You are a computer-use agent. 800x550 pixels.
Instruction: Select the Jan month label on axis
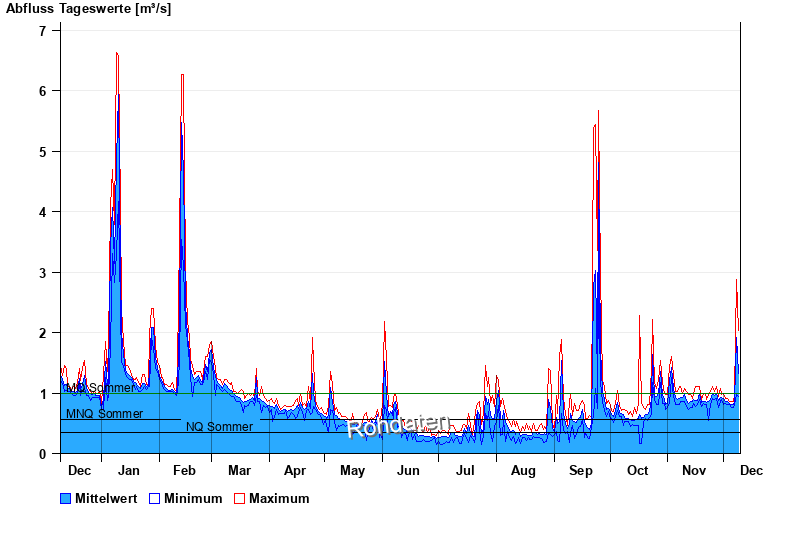click(127, 470)
